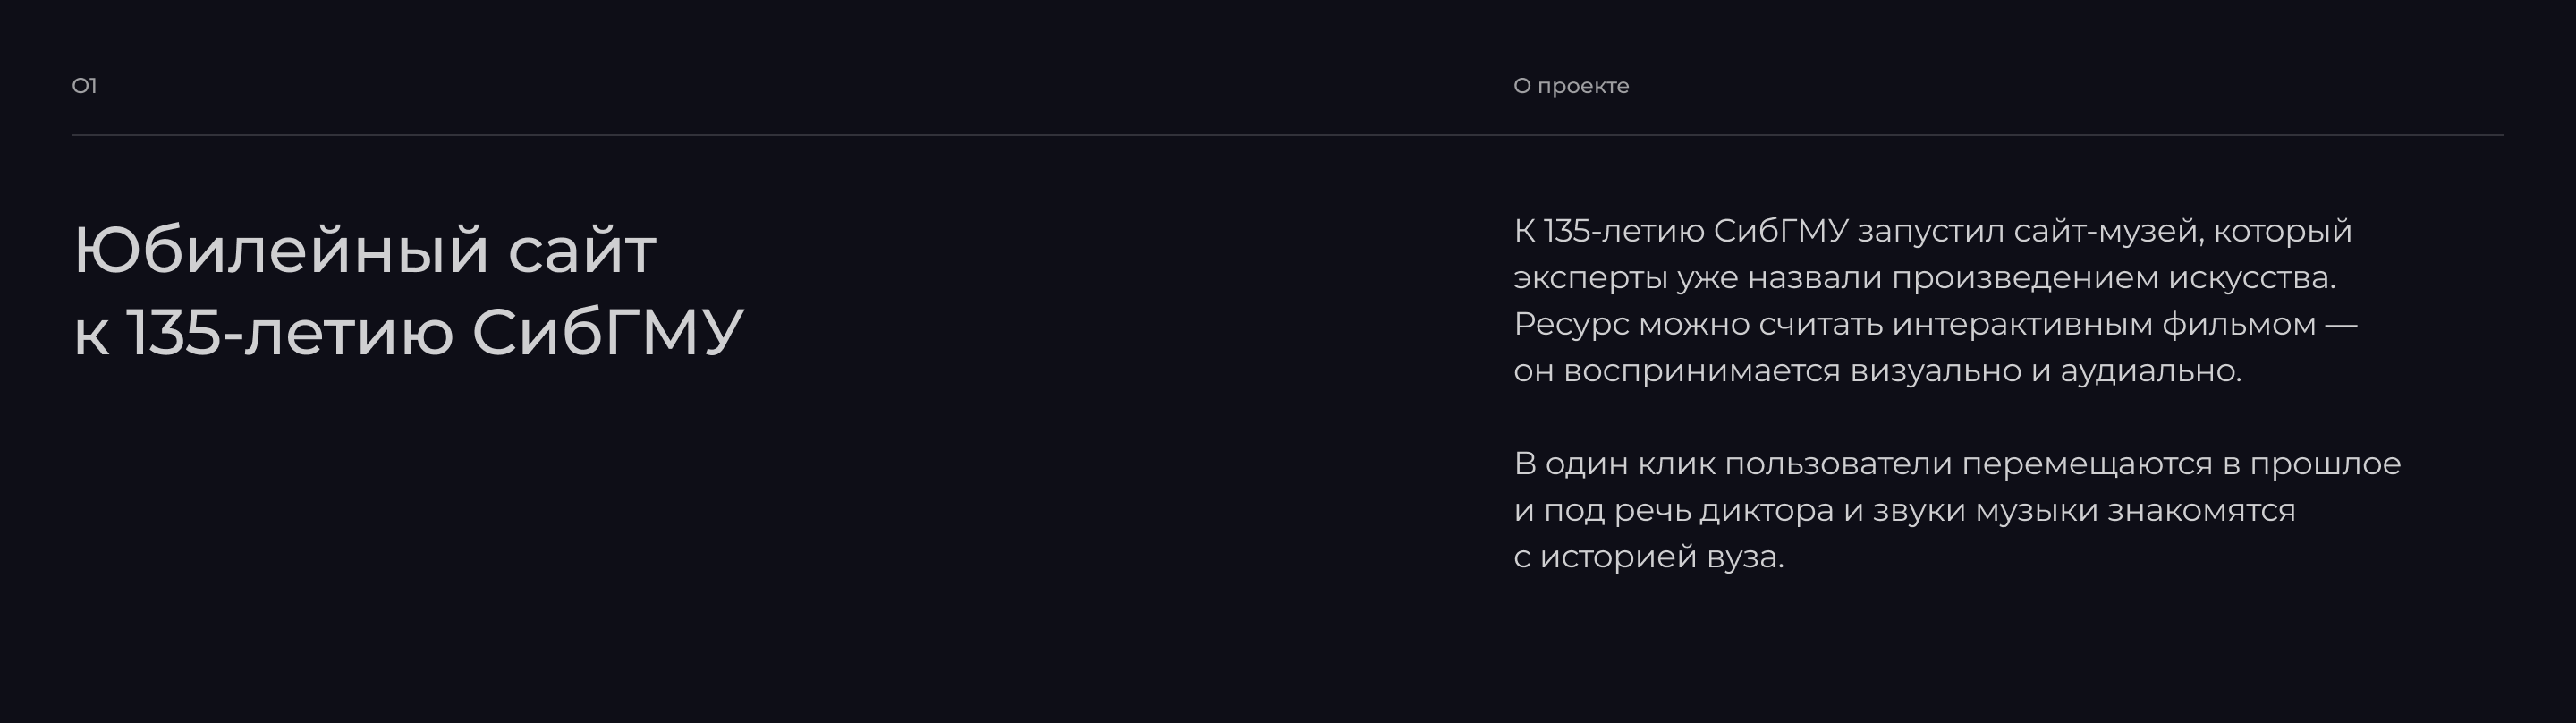Click the word "знакомятся" in the second paragraph

pyautogui.click(x=2201, y=511)
